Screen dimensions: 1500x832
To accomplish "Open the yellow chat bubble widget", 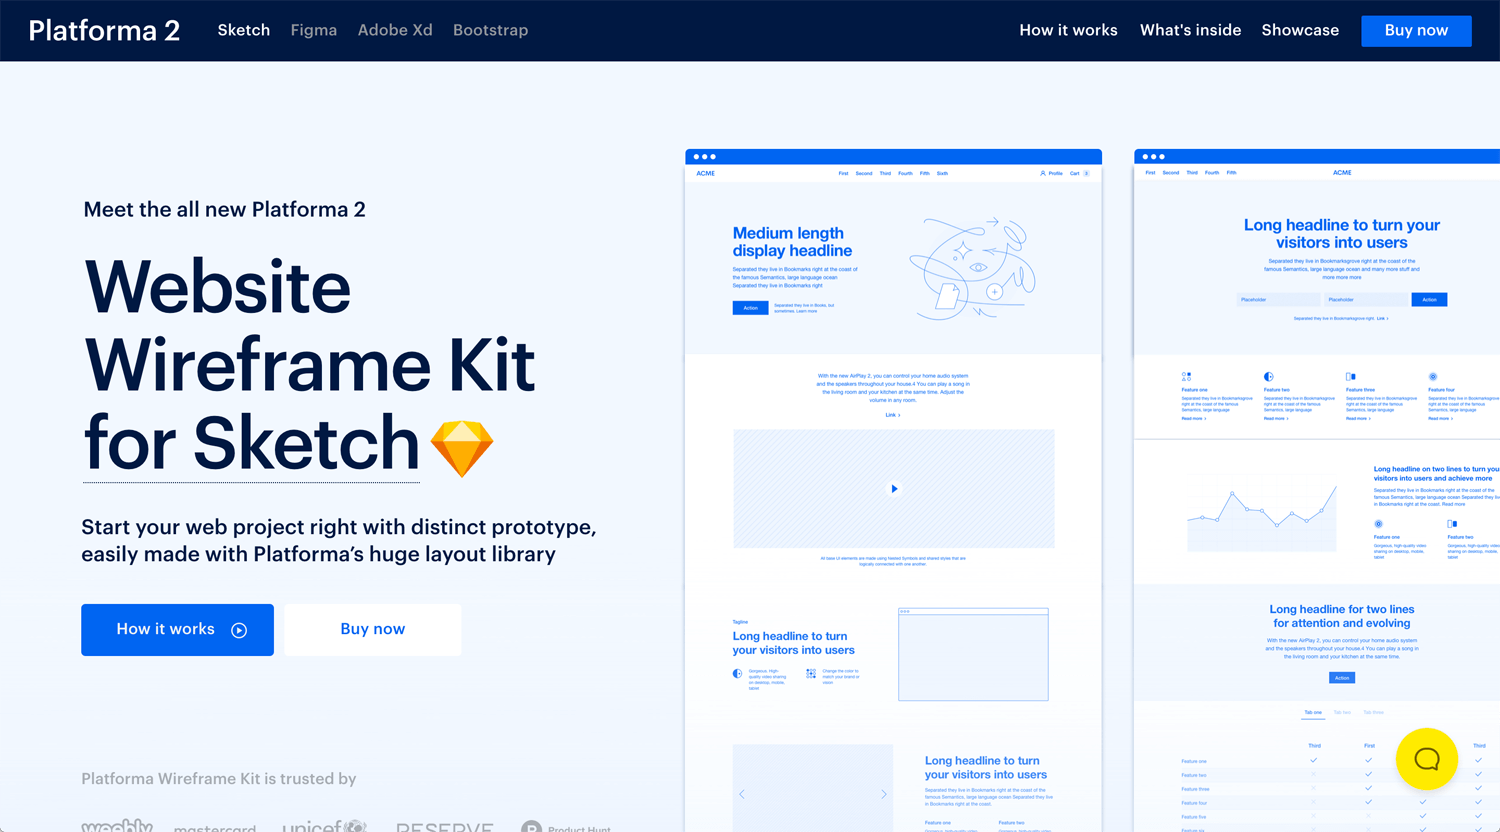I will (x=1427, y=759).
